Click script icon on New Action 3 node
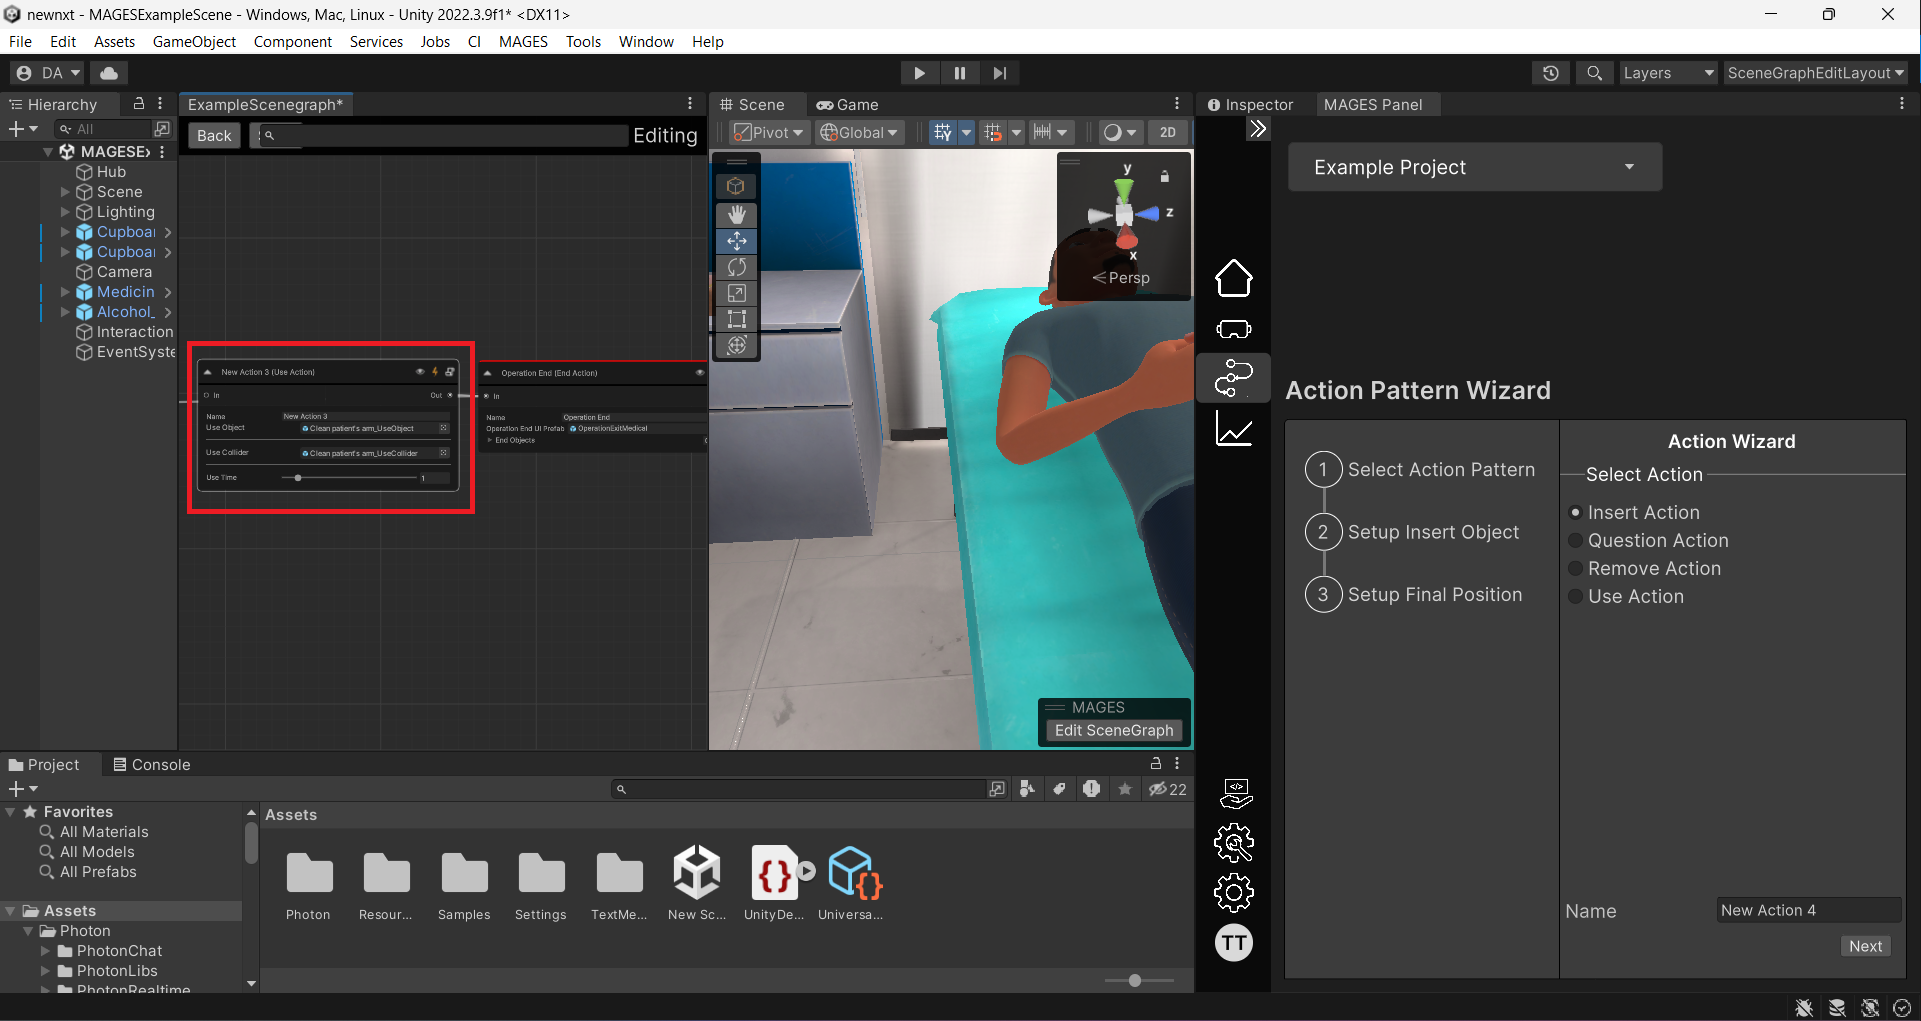This screenshot has width=1921, height=1021. click(x=450, y=372)
